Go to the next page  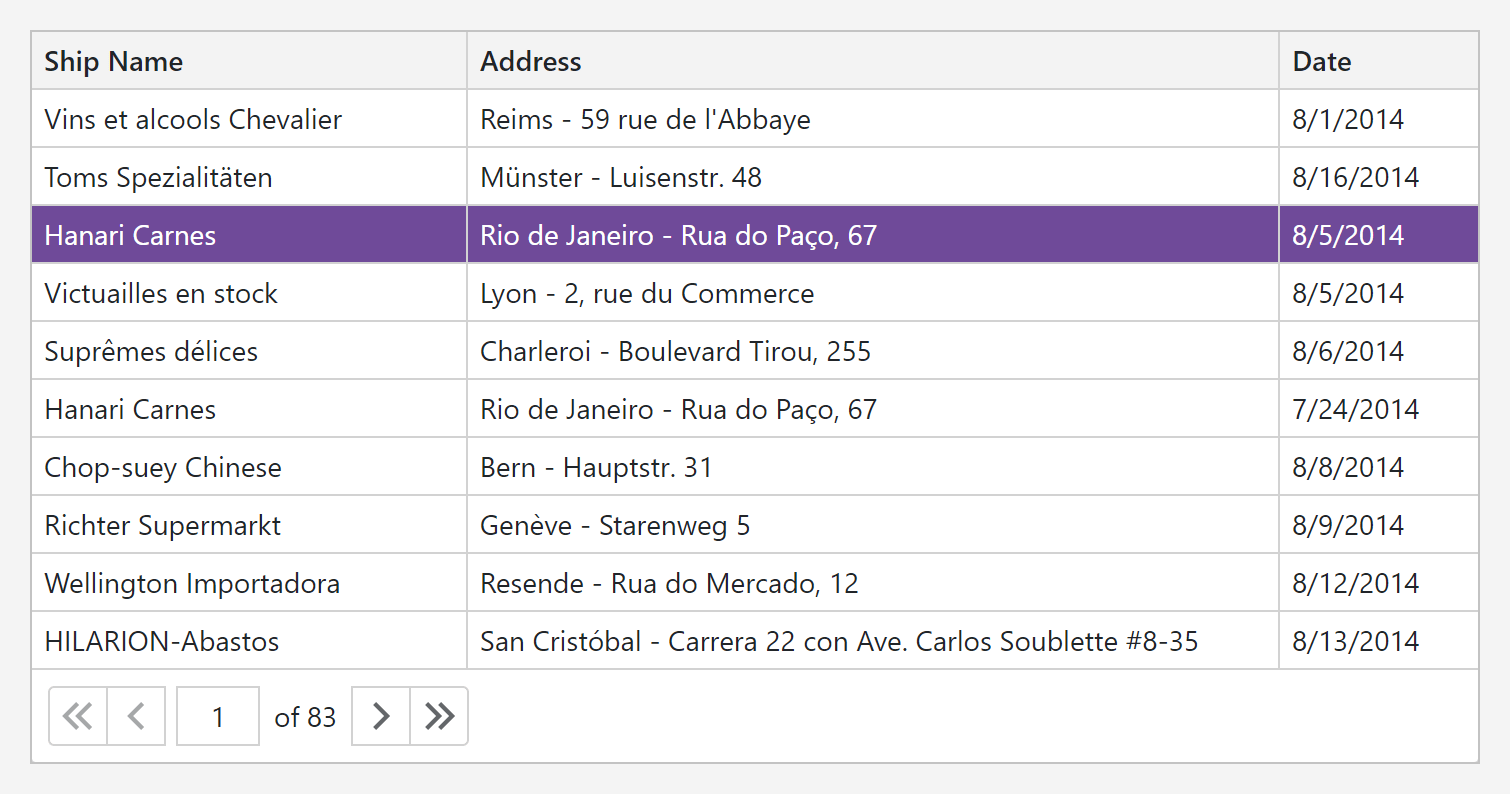click(381, 716)
